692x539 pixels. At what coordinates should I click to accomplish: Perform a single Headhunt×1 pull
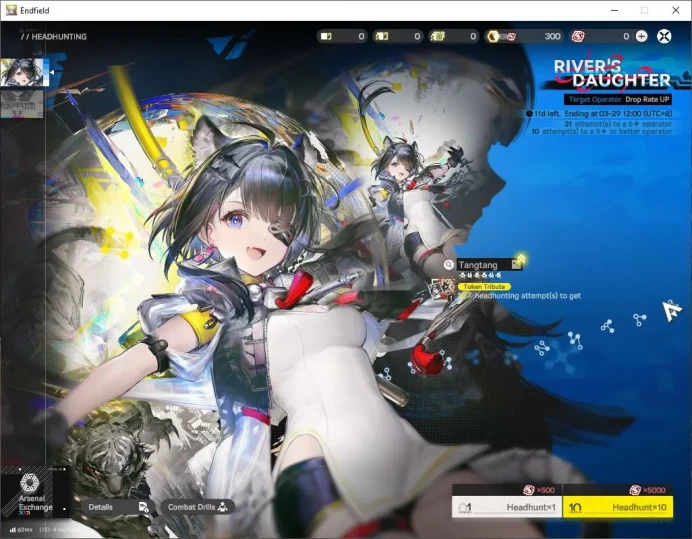tap(507, 507)
